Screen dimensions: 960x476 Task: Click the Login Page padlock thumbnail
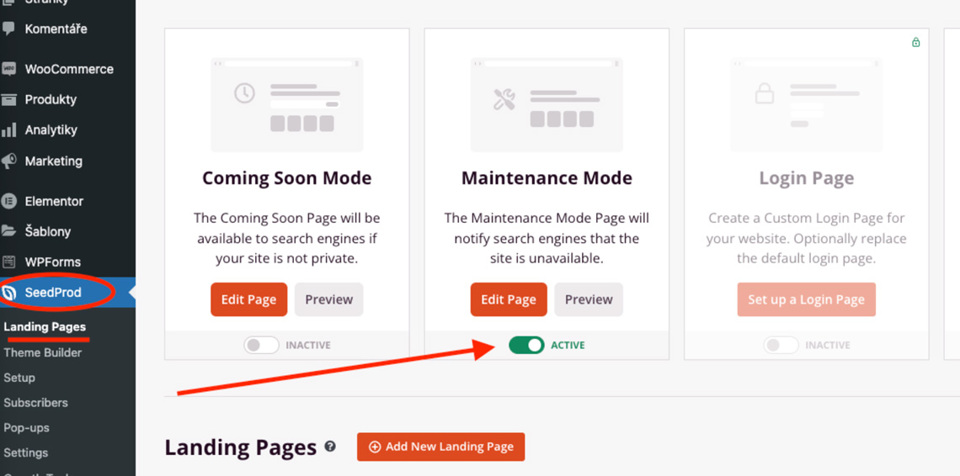pos(806,105)
